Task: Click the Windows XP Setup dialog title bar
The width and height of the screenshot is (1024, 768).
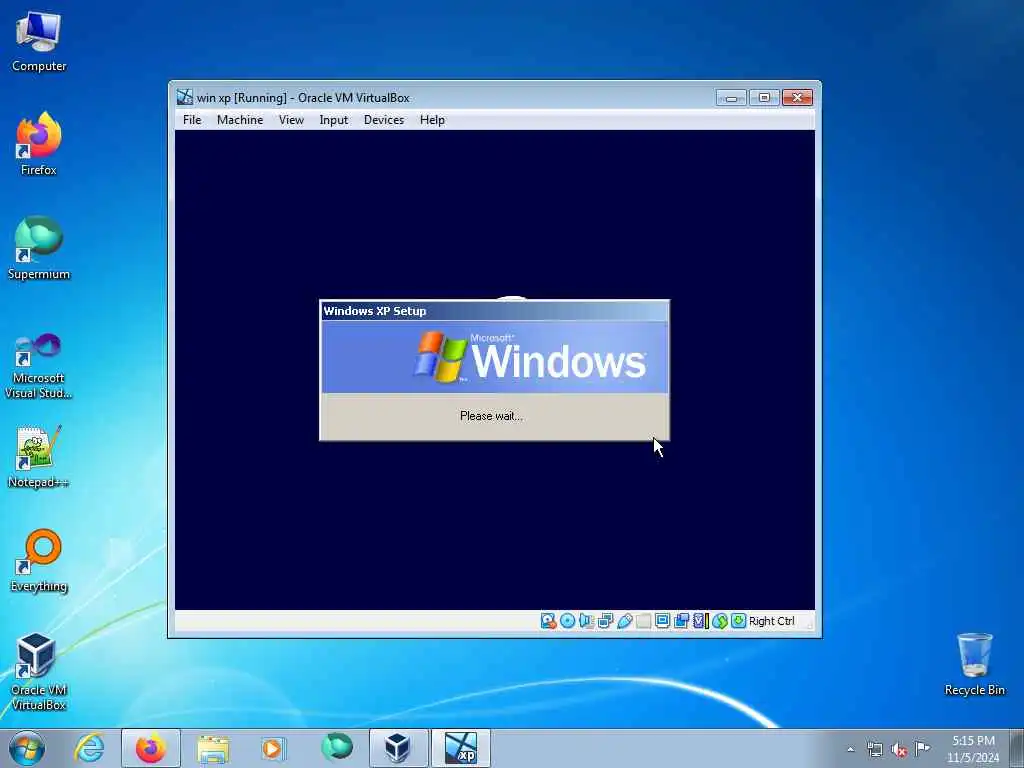Action: point(494,311)
